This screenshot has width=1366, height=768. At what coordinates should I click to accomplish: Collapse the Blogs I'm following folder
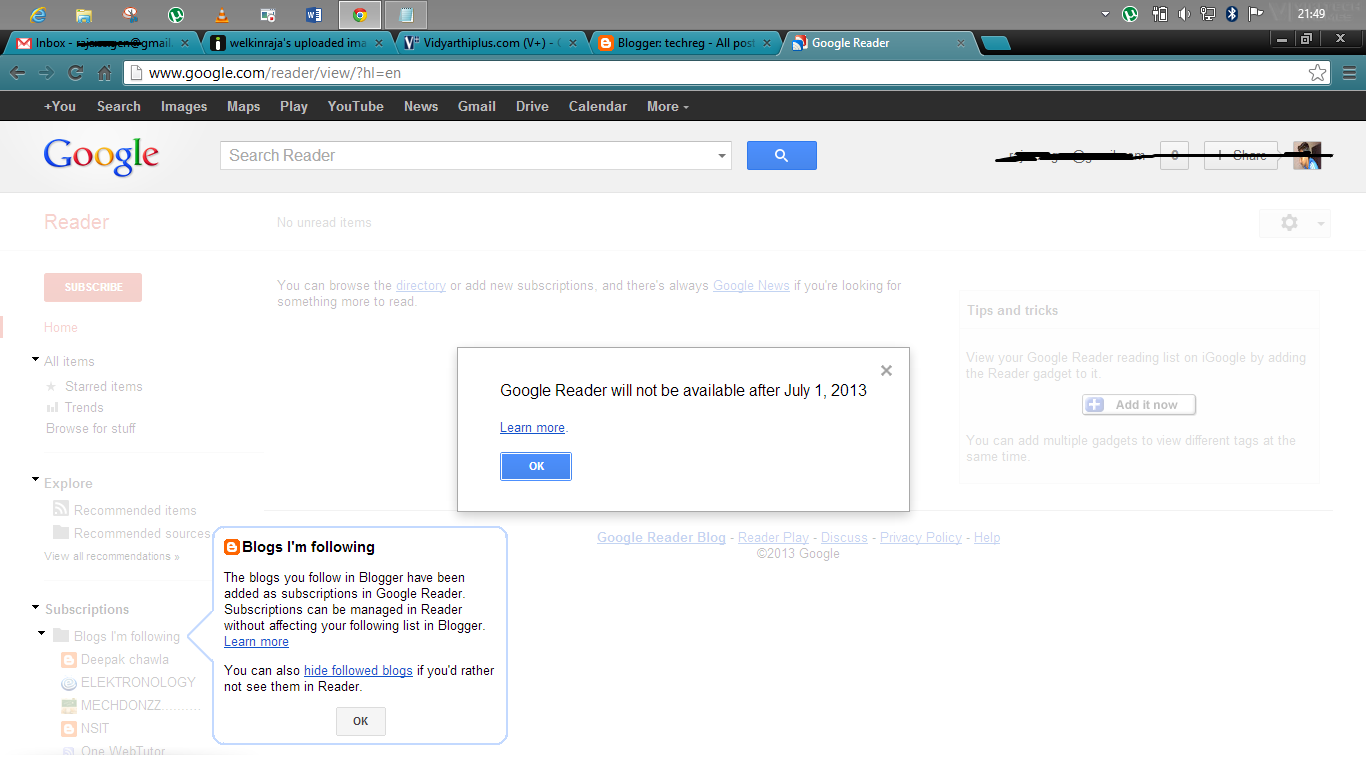point(42,632)
